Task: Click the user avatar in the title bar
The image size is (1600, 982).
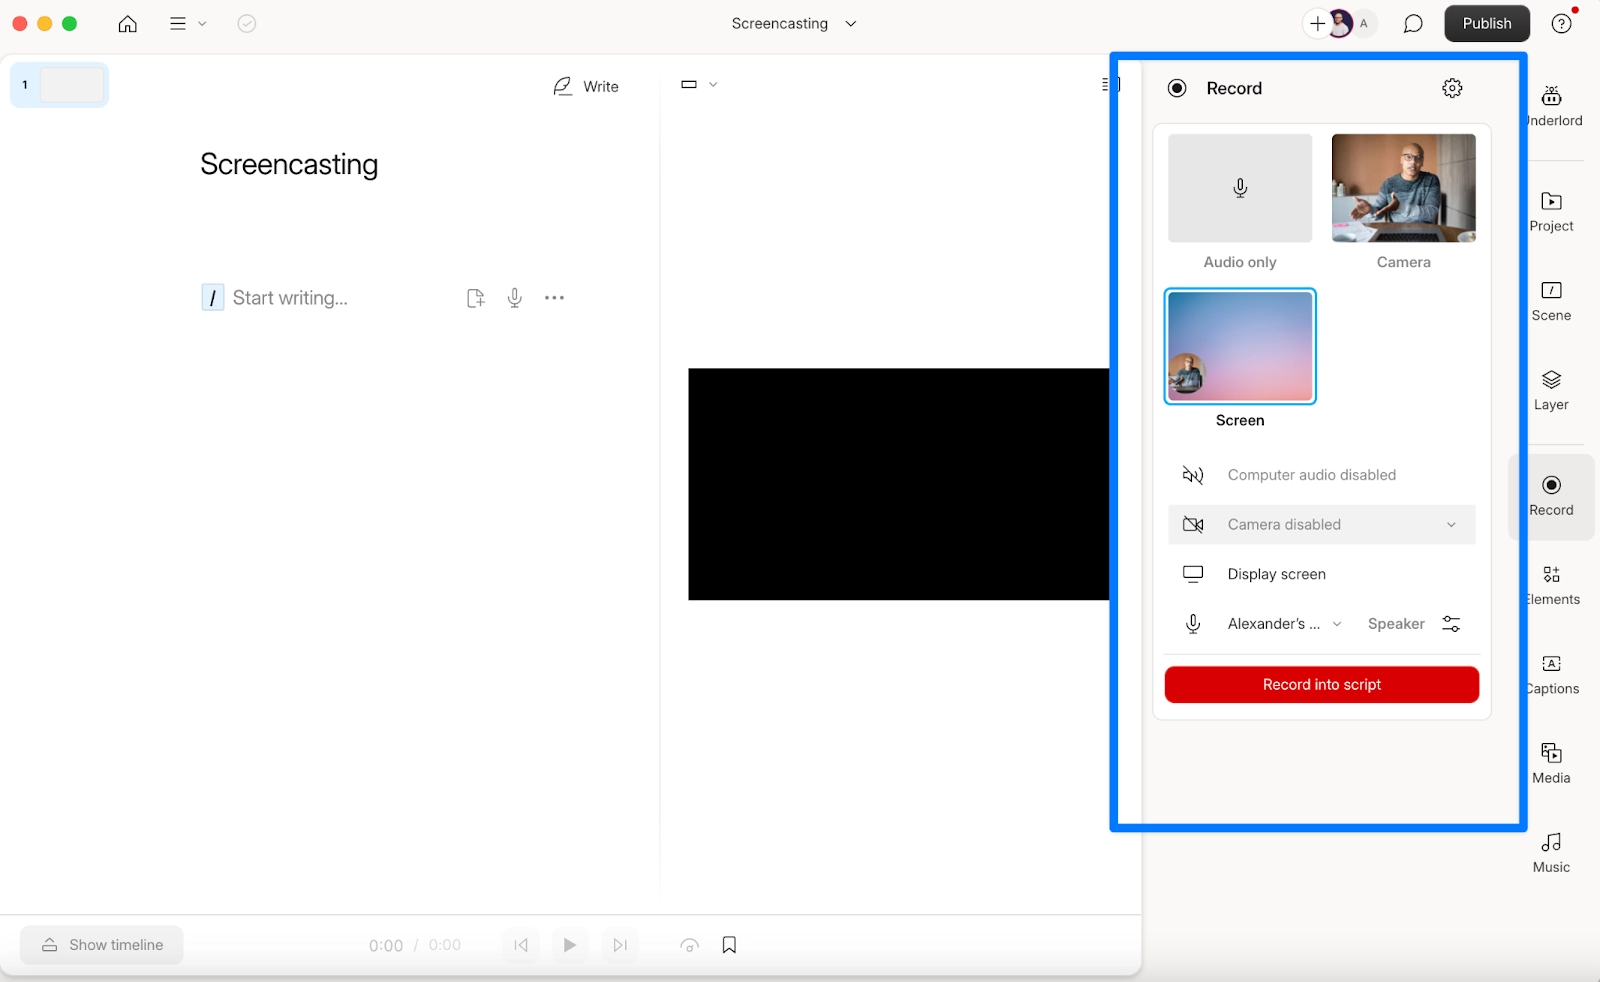Action: 1340,24
